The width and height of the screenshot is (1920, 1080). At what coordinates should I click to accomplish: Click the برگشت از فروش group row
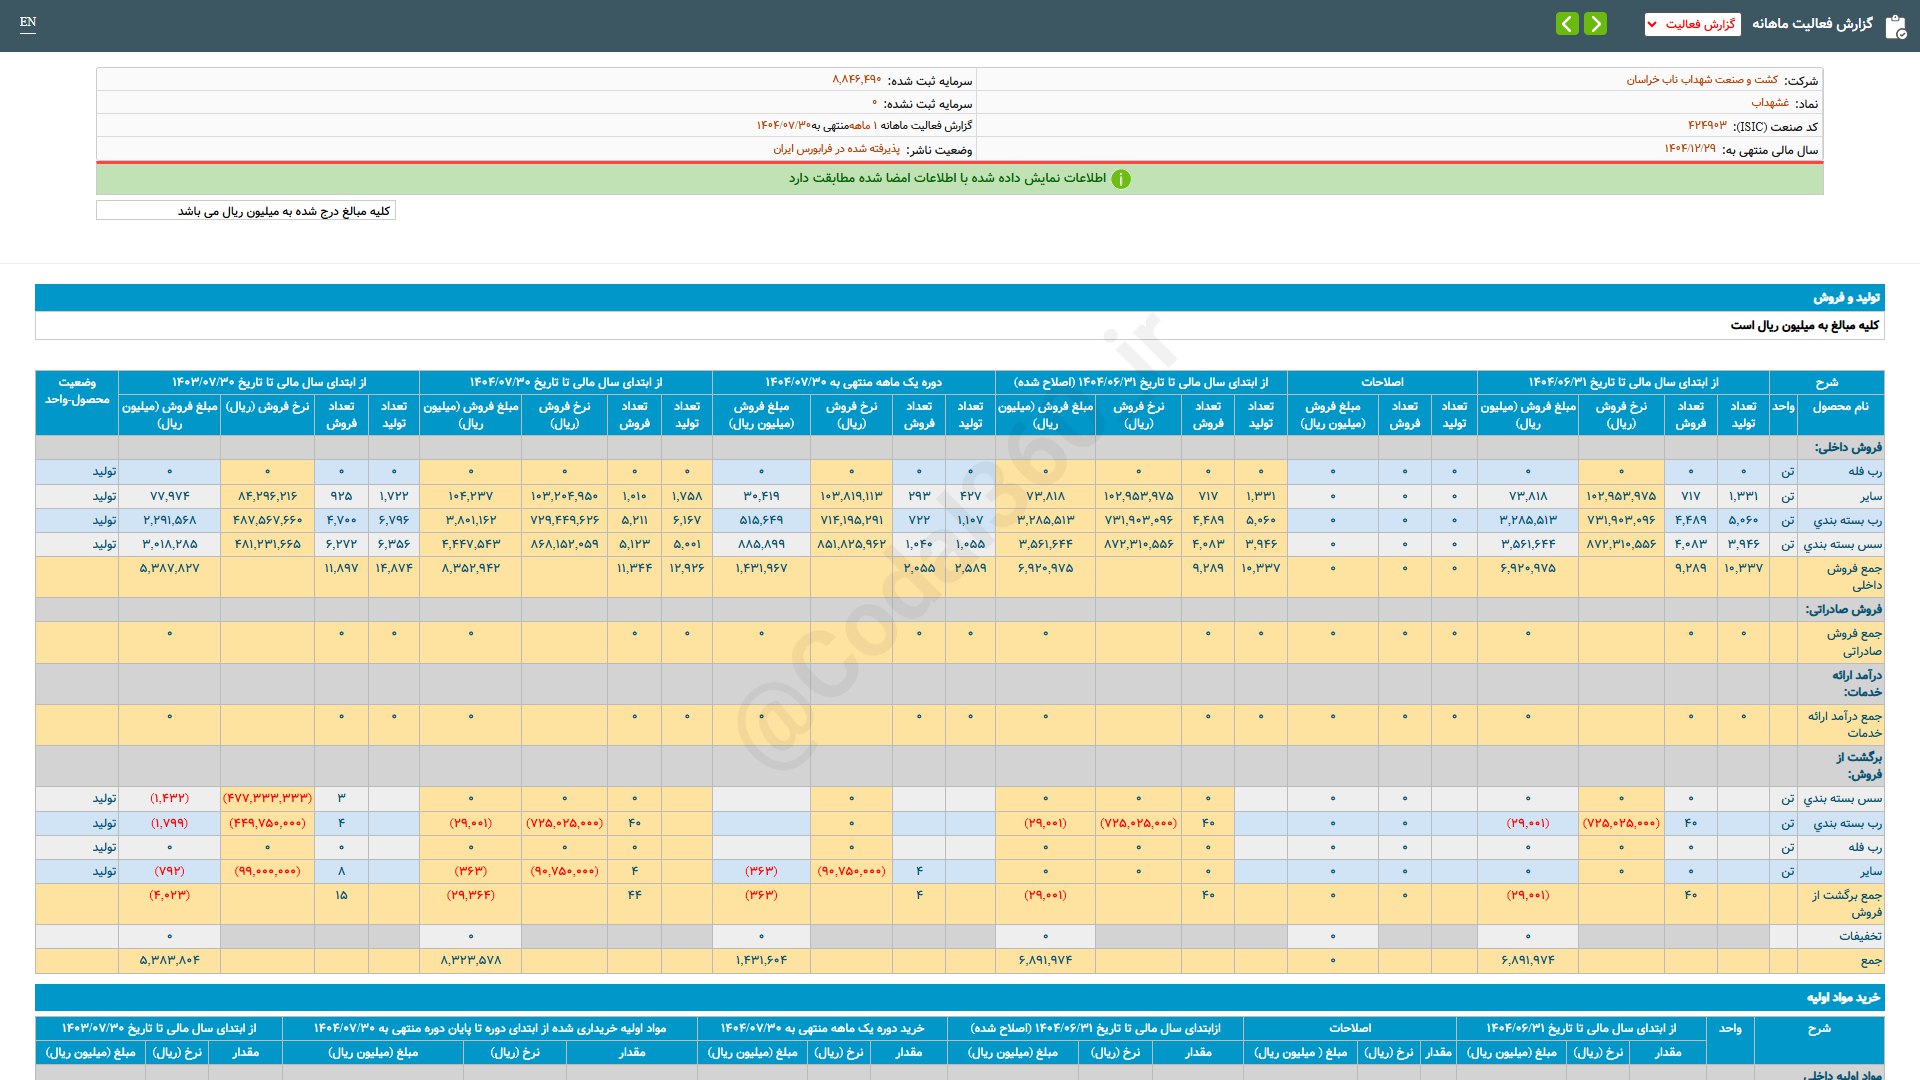[1858, 765]
